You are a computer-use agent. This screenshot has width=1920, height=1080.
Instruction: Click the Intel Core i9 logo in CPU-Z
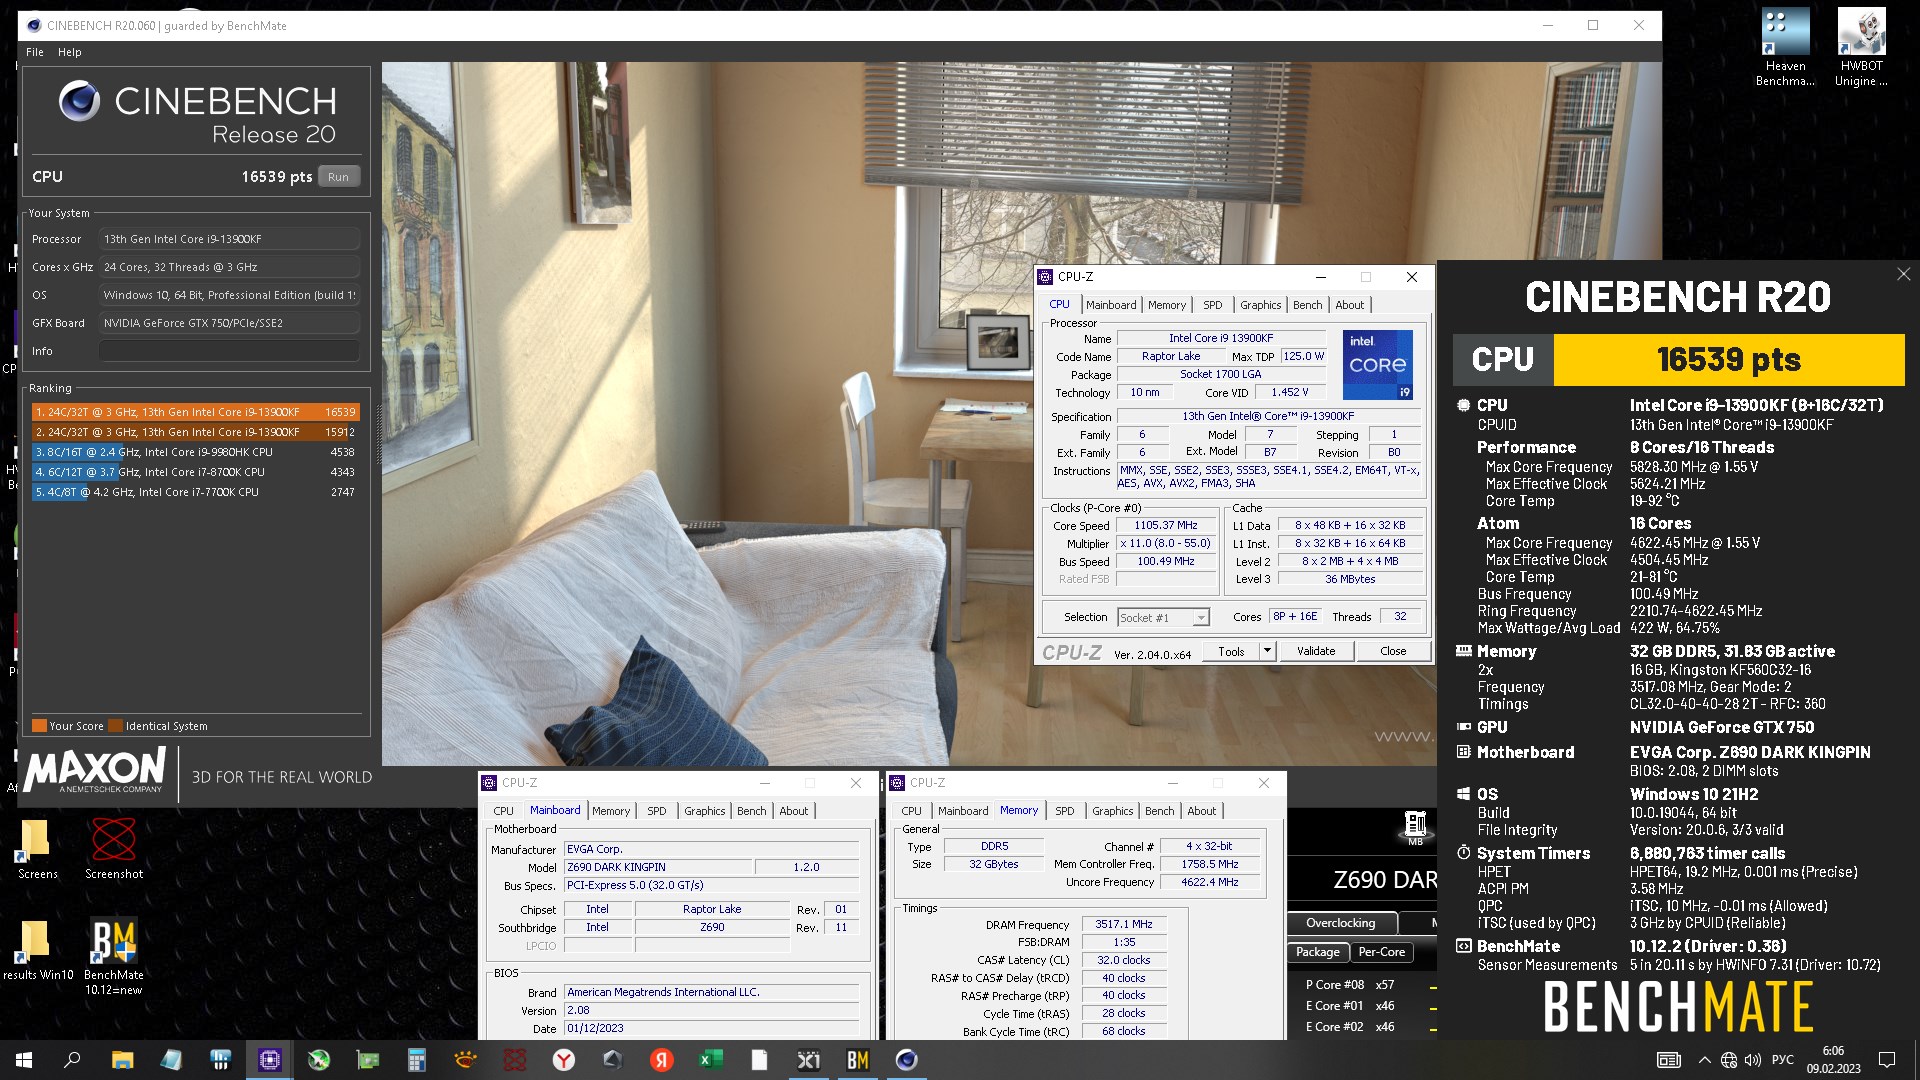(x=1377, y=365)
